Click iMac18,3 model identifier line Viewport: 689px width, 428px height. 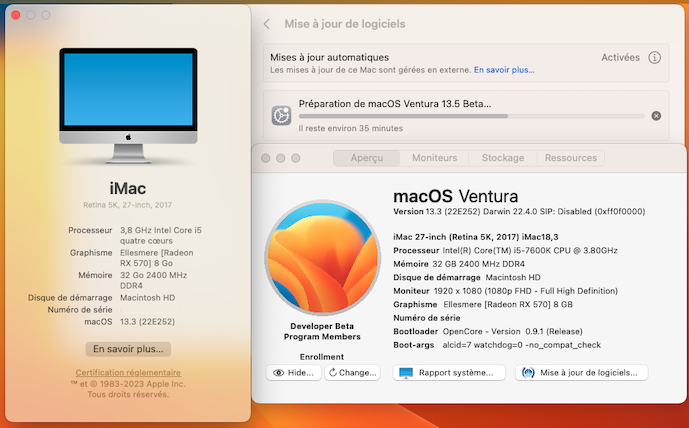[x=475, y=237]
